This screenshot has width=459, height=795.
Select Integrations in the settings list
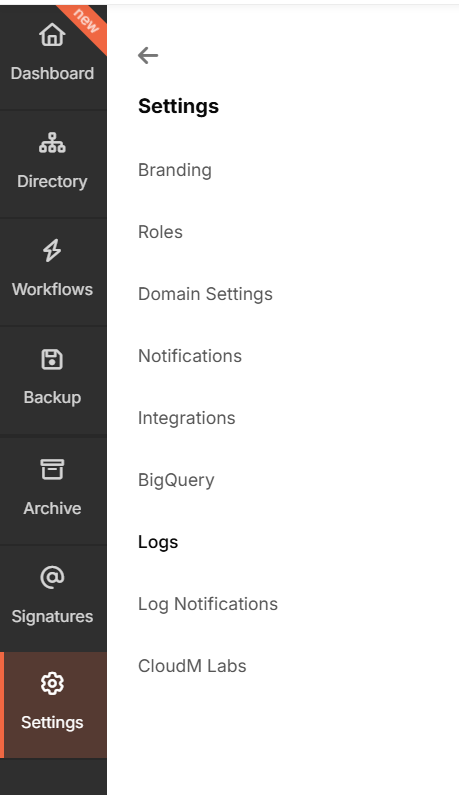[x=187, y=418]
